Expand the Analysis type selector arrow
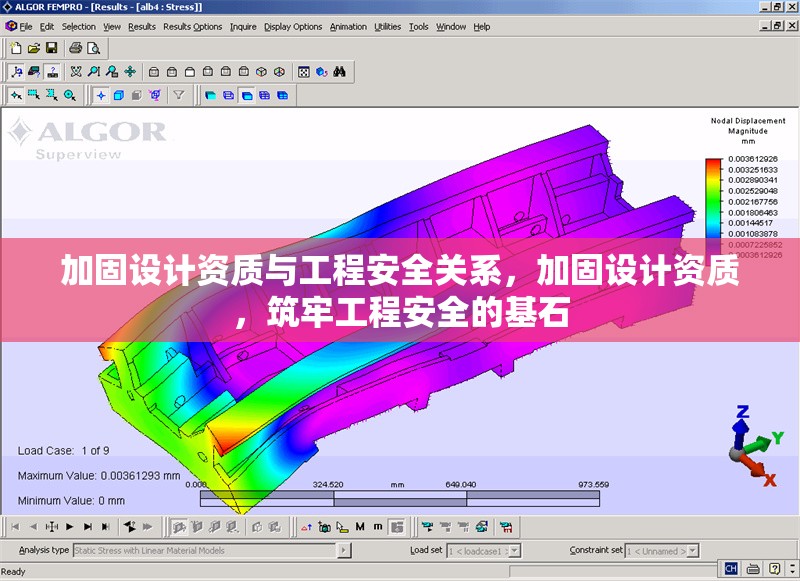This screenshot has height=581, width=800. click(x=345, y=548)
